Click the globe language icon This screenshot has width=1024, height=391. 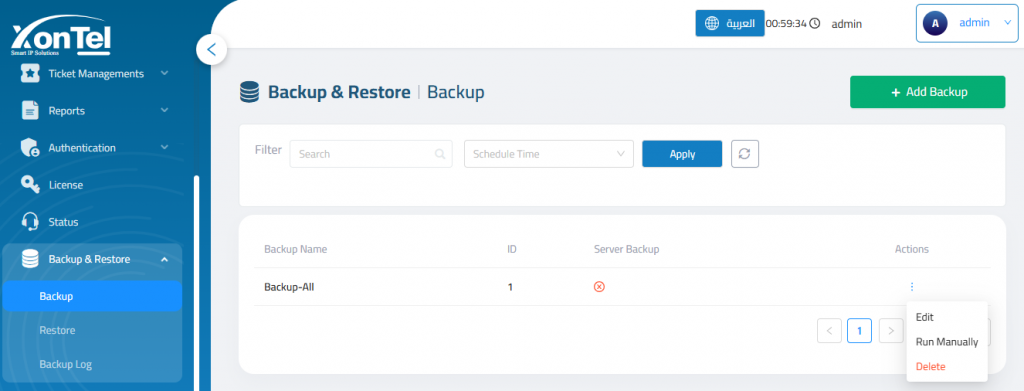point(712,23)
